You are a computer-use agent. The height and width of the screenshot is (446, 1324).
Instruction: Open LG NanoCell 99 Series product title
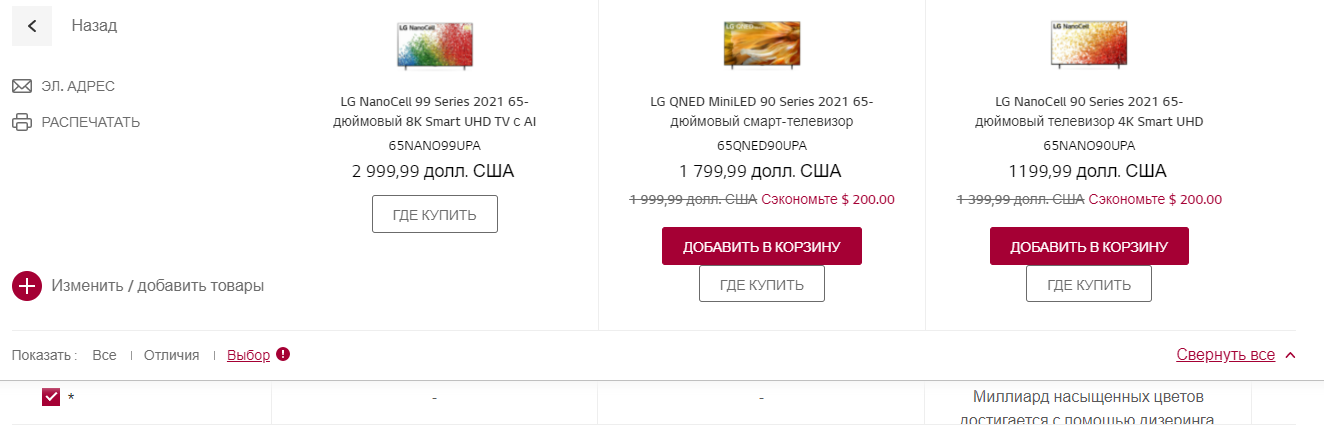pyautogui.click(x=434, y=111)
